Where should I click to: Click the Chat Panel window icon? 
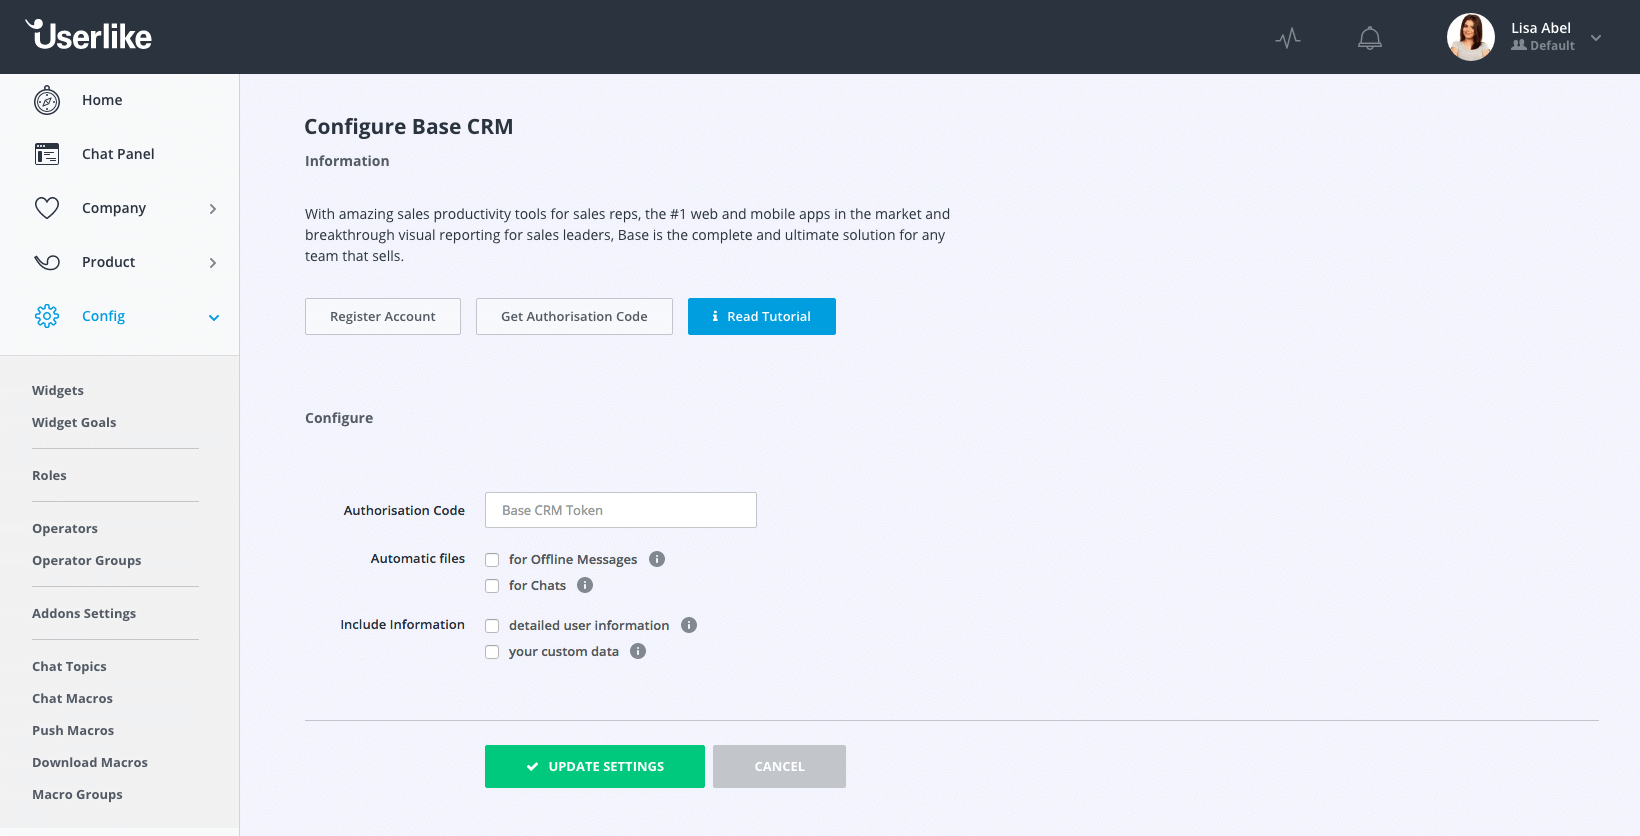pyautogui.click(x=47, y=154)
